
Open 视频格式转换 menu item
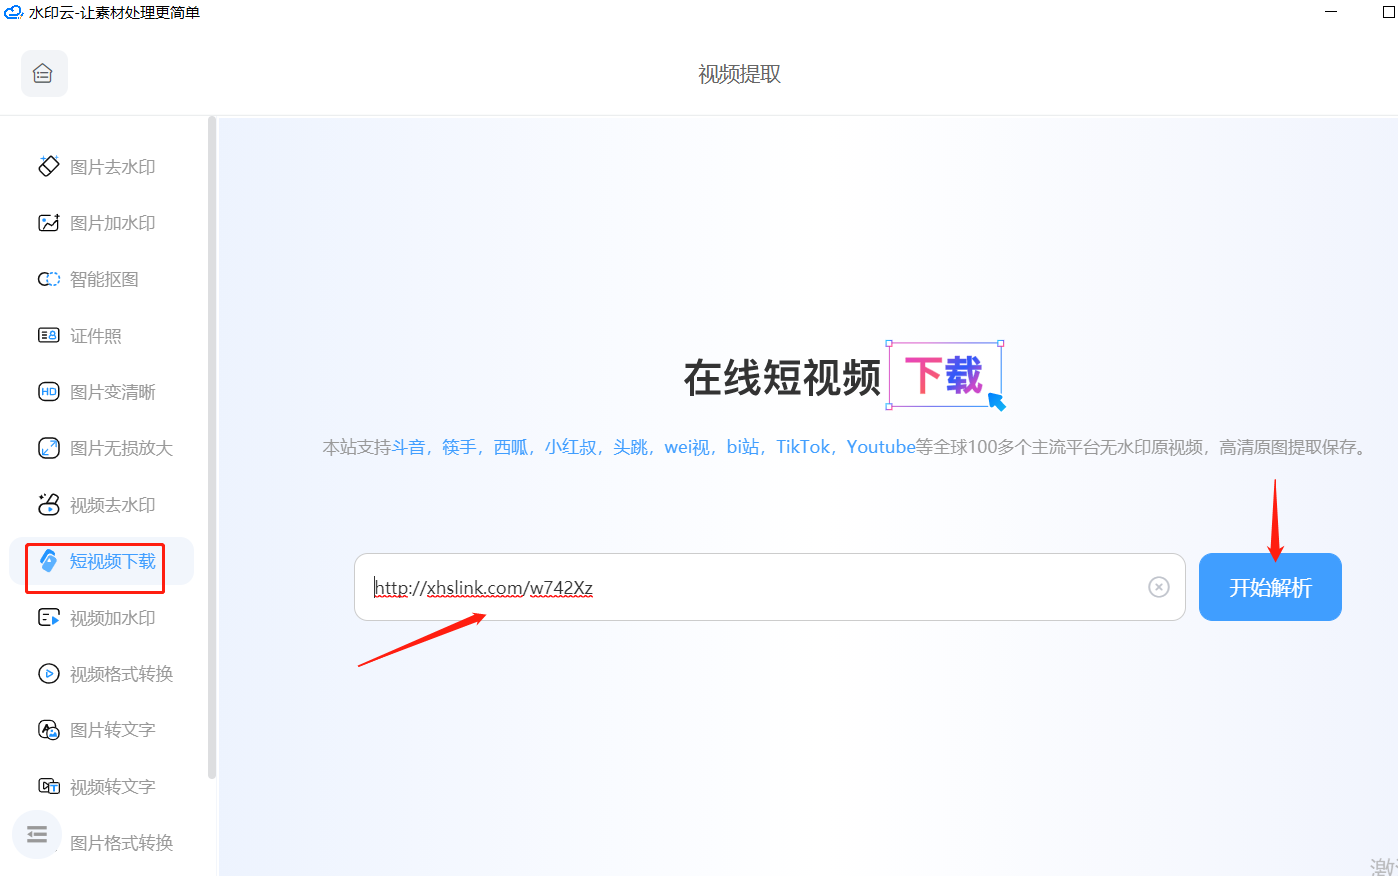pyautogui.click(x=101, y=674)
